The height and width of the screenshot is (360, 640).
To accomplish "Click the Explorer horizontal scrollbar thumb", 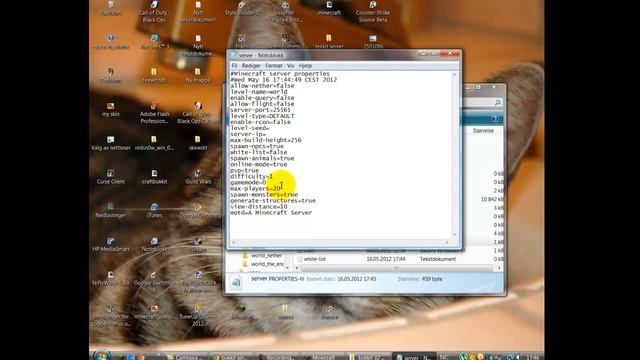I will [396, 268].
